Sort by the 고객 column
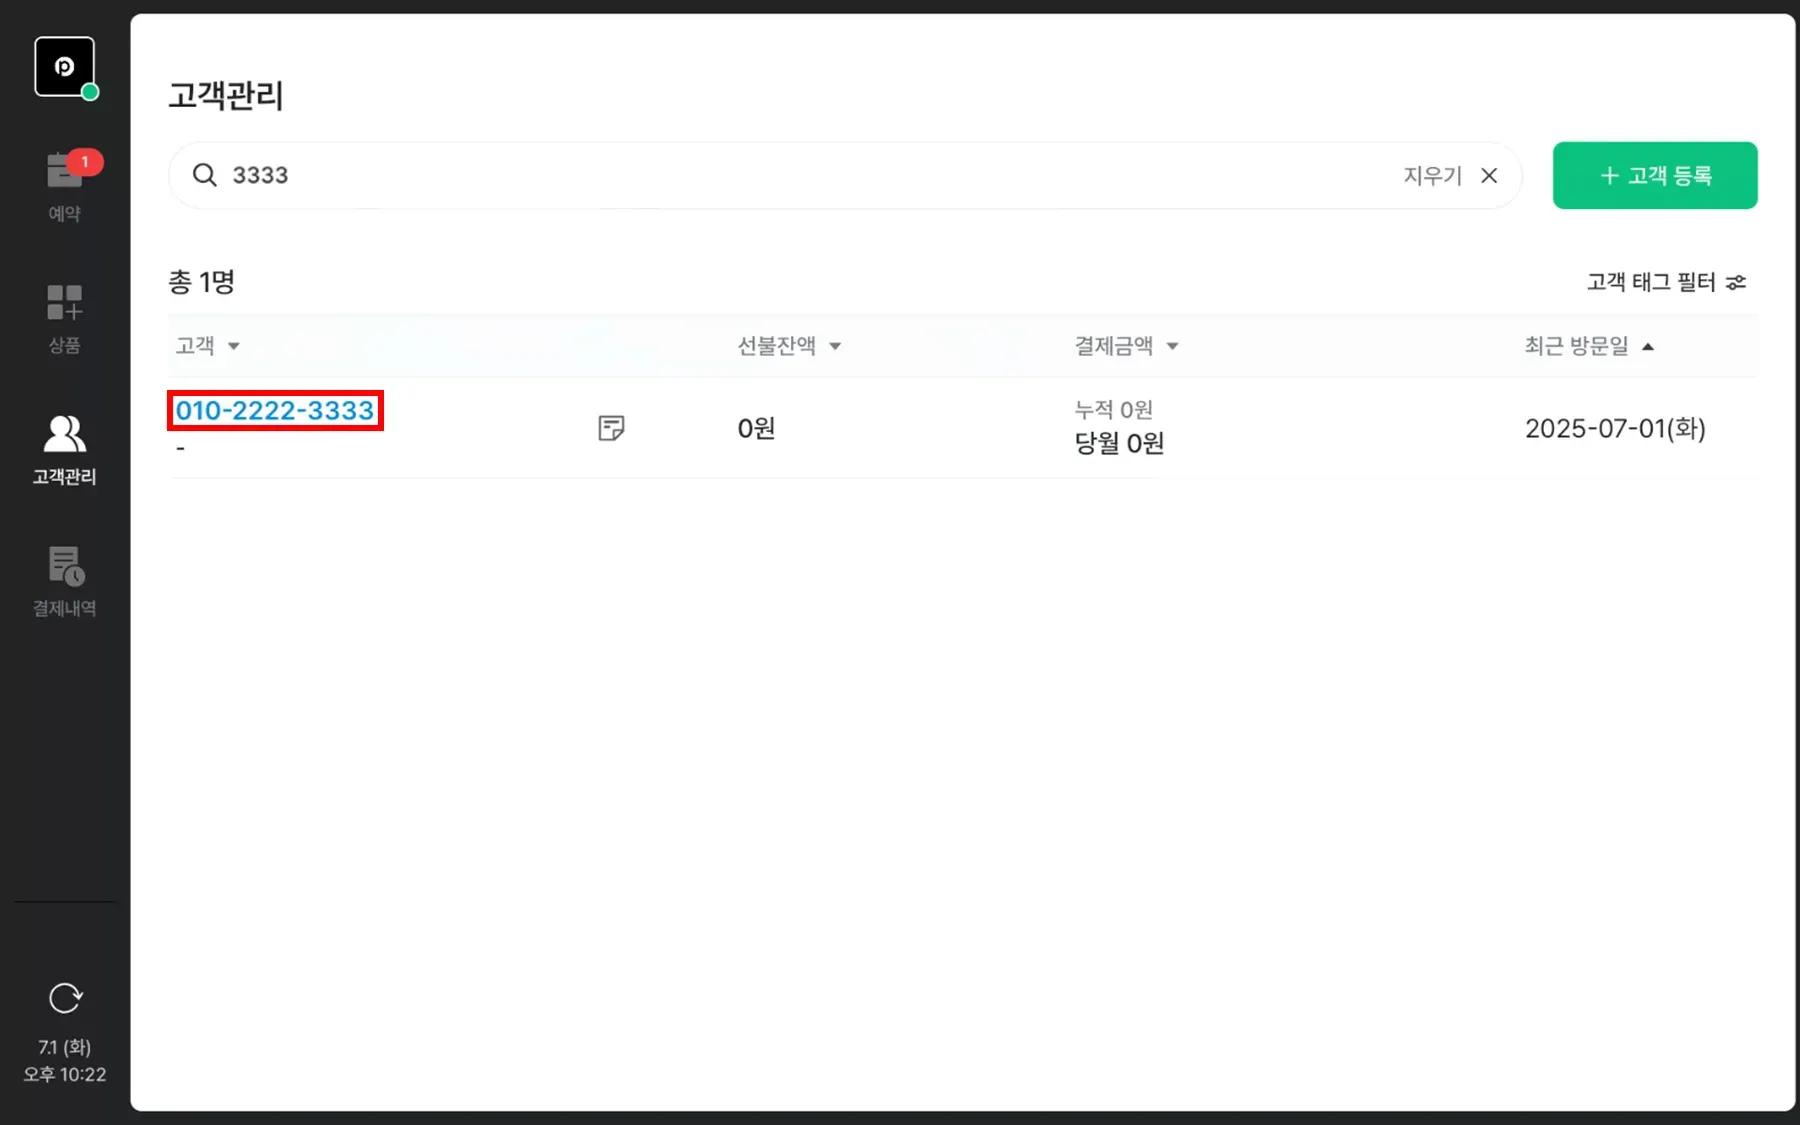Screen dimensions: 1800x1125 208,346
